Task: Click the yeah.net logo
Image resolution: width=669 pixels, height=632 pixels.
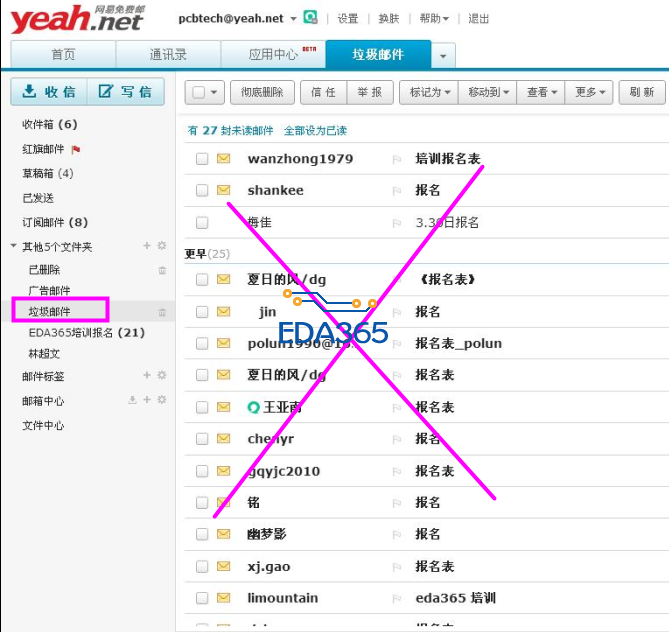Action: coord(77,19)
